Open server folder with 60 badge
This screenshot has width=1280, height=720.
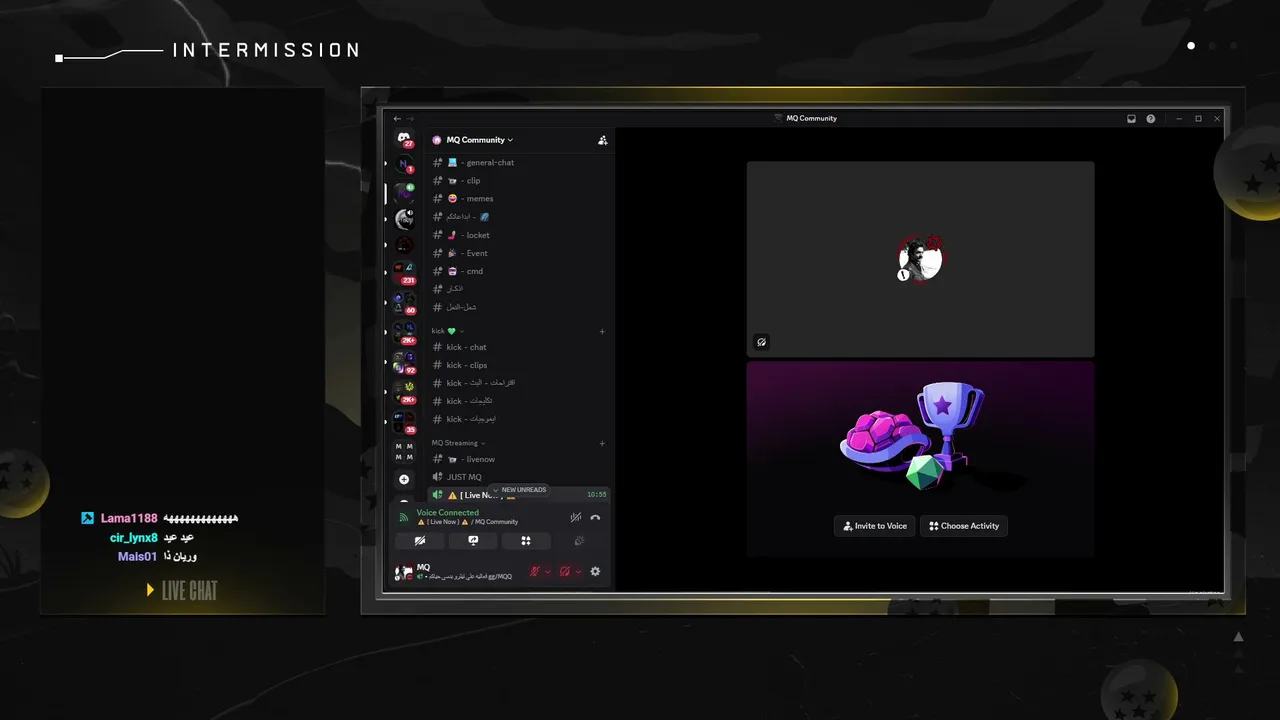coord(404,302)
